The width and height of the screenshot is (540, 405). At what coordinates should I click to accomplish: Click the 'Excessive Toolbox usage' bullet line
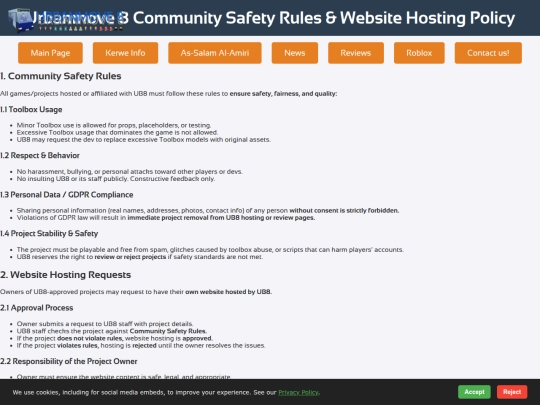(117, 132)
